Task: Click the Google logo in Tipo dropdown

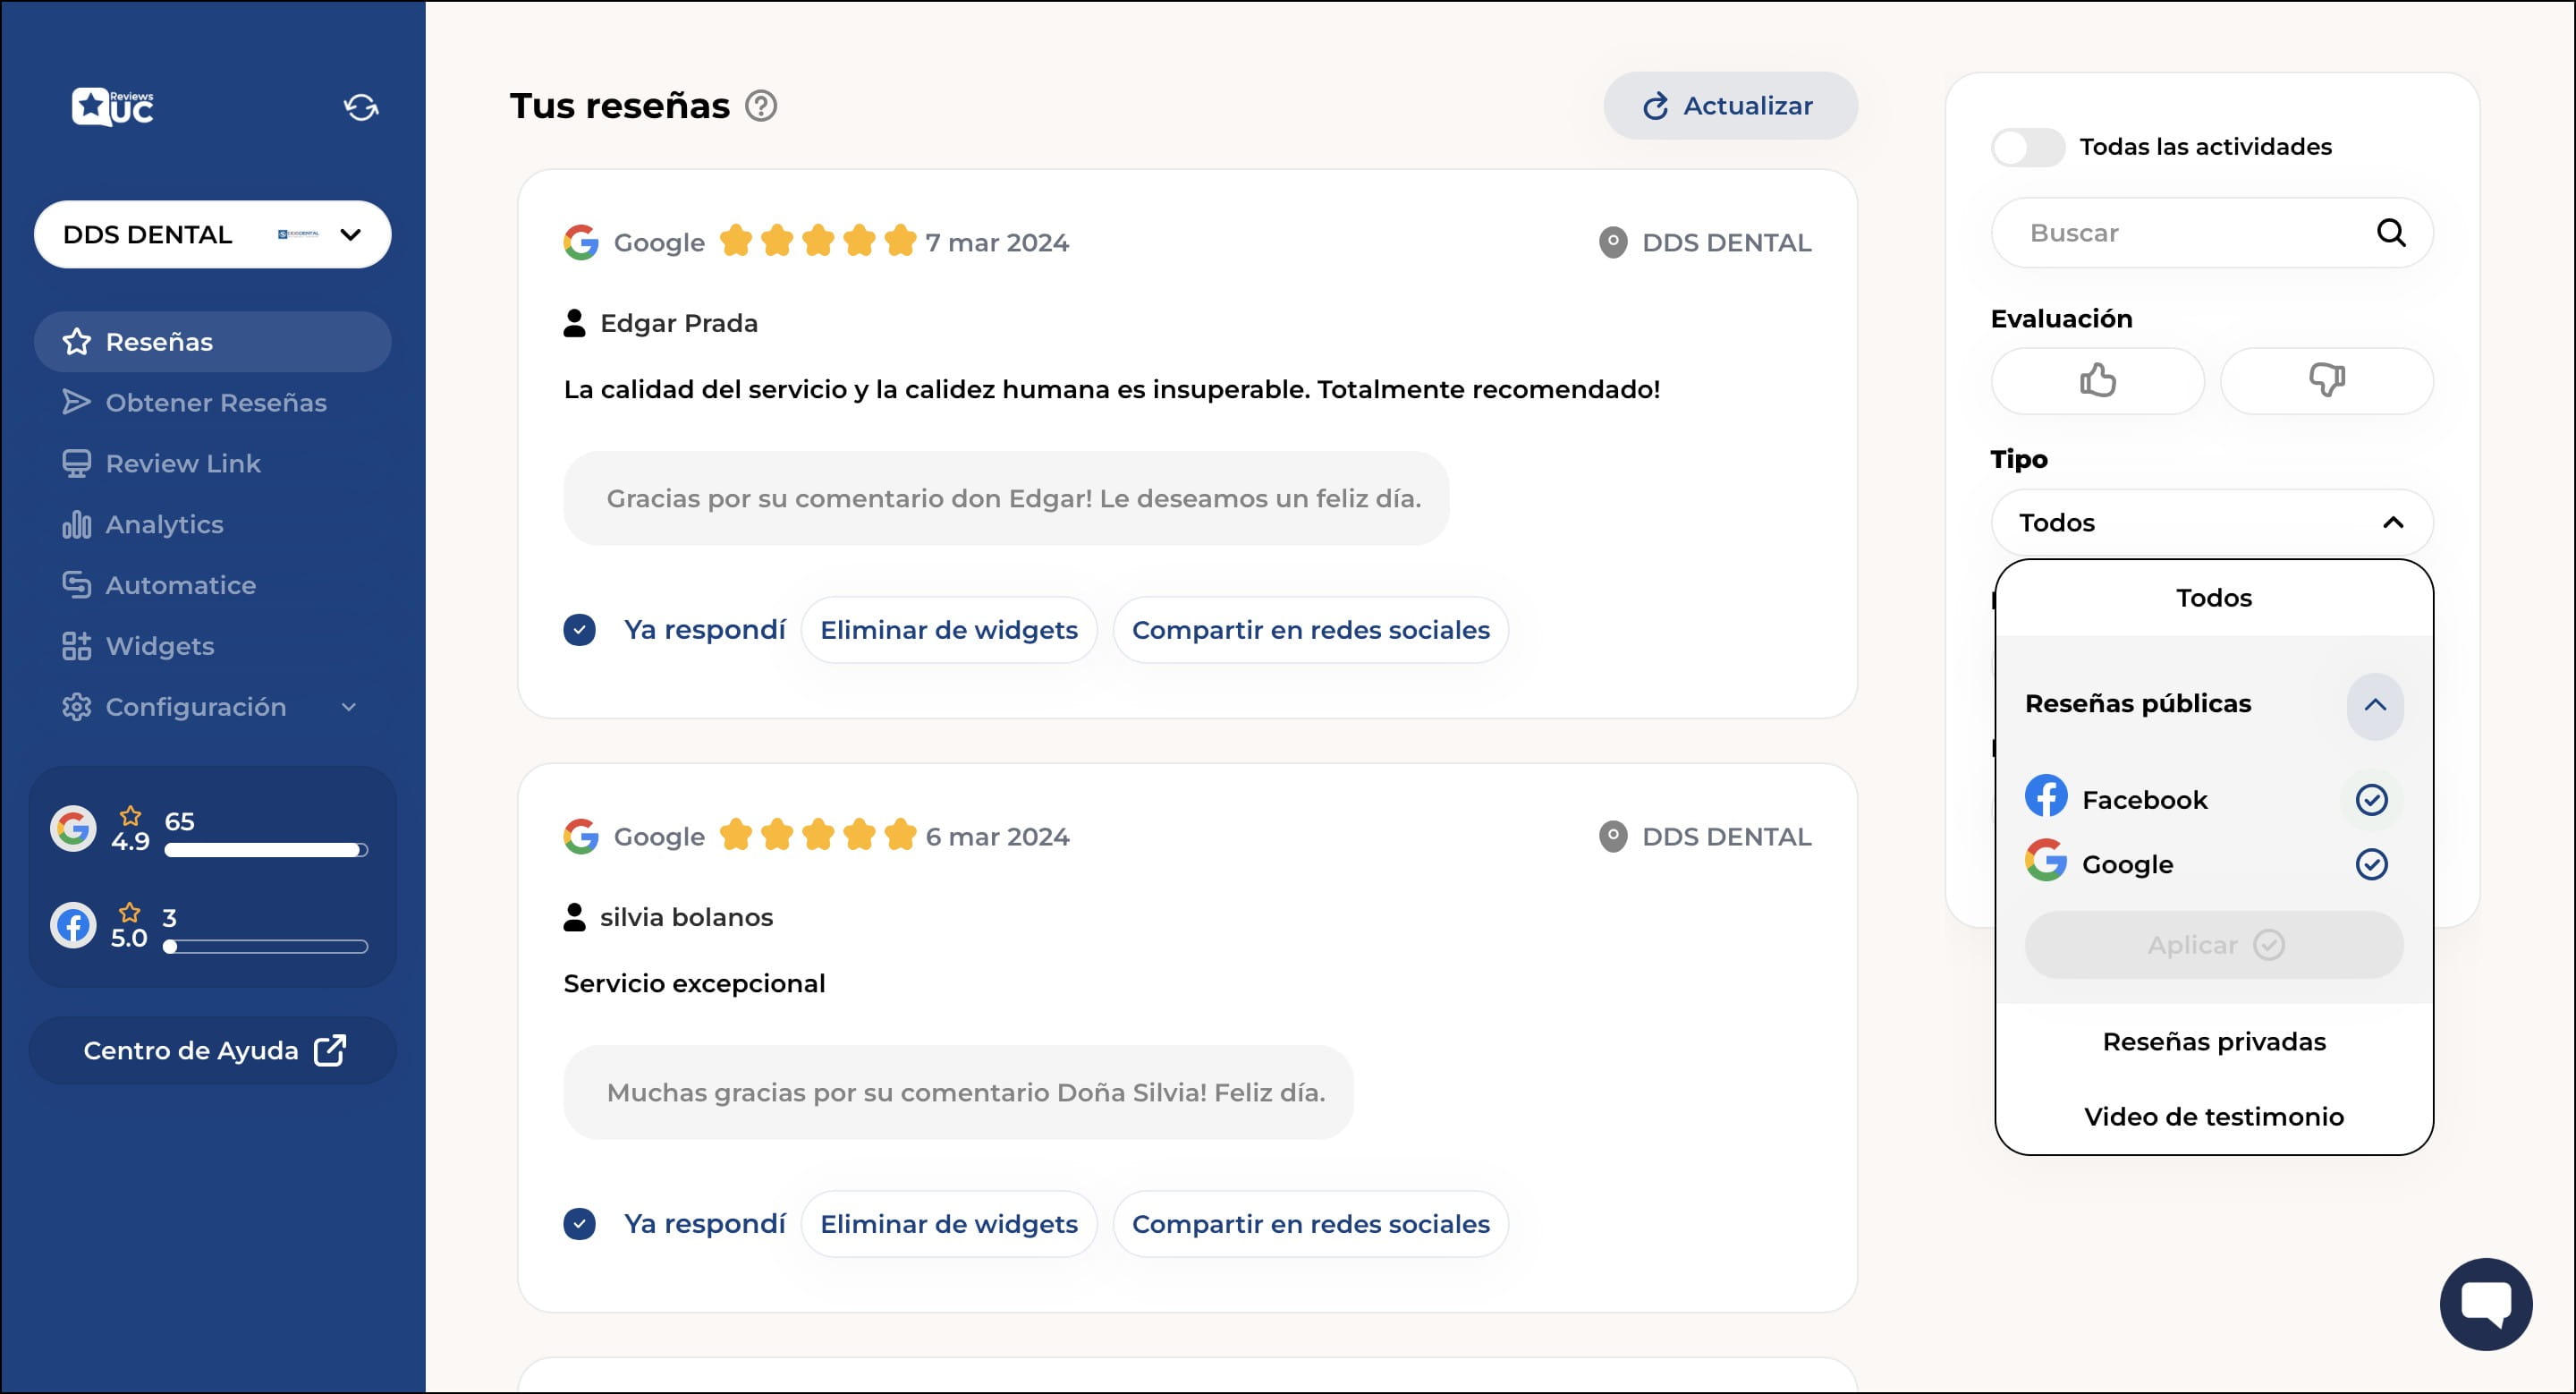Action: click(x=2046, y=861)
